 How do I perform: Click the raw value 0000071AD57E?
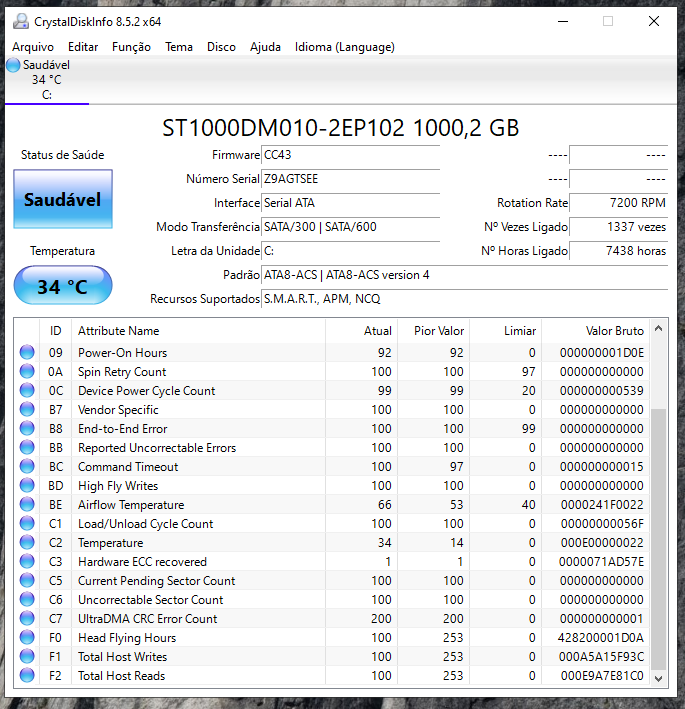[x=601, y=562]
